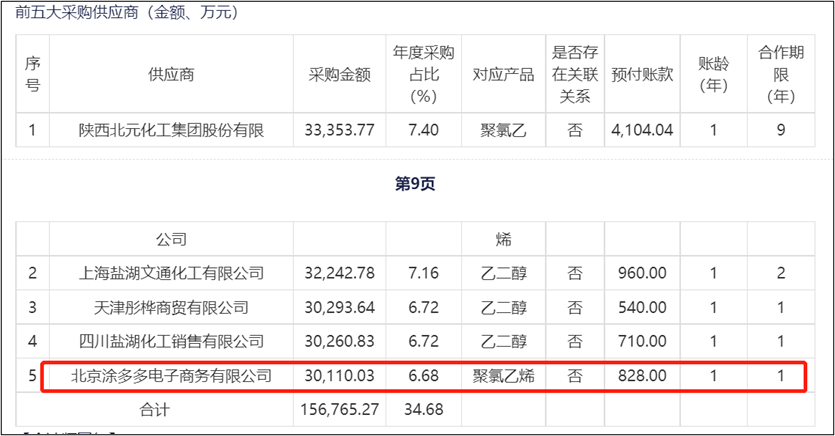Click 否 in 北京涂多多 row
This screenshot has width=835, height=436.
575,376
